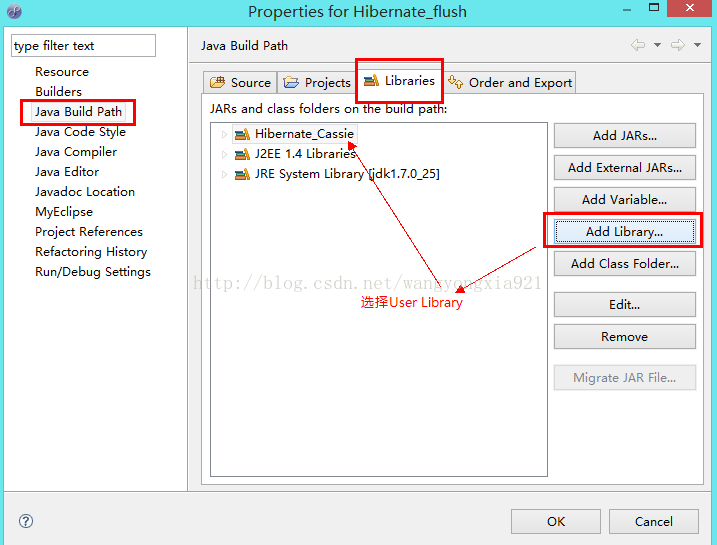Go forward using the right arrow icon

tap(678, 45)
